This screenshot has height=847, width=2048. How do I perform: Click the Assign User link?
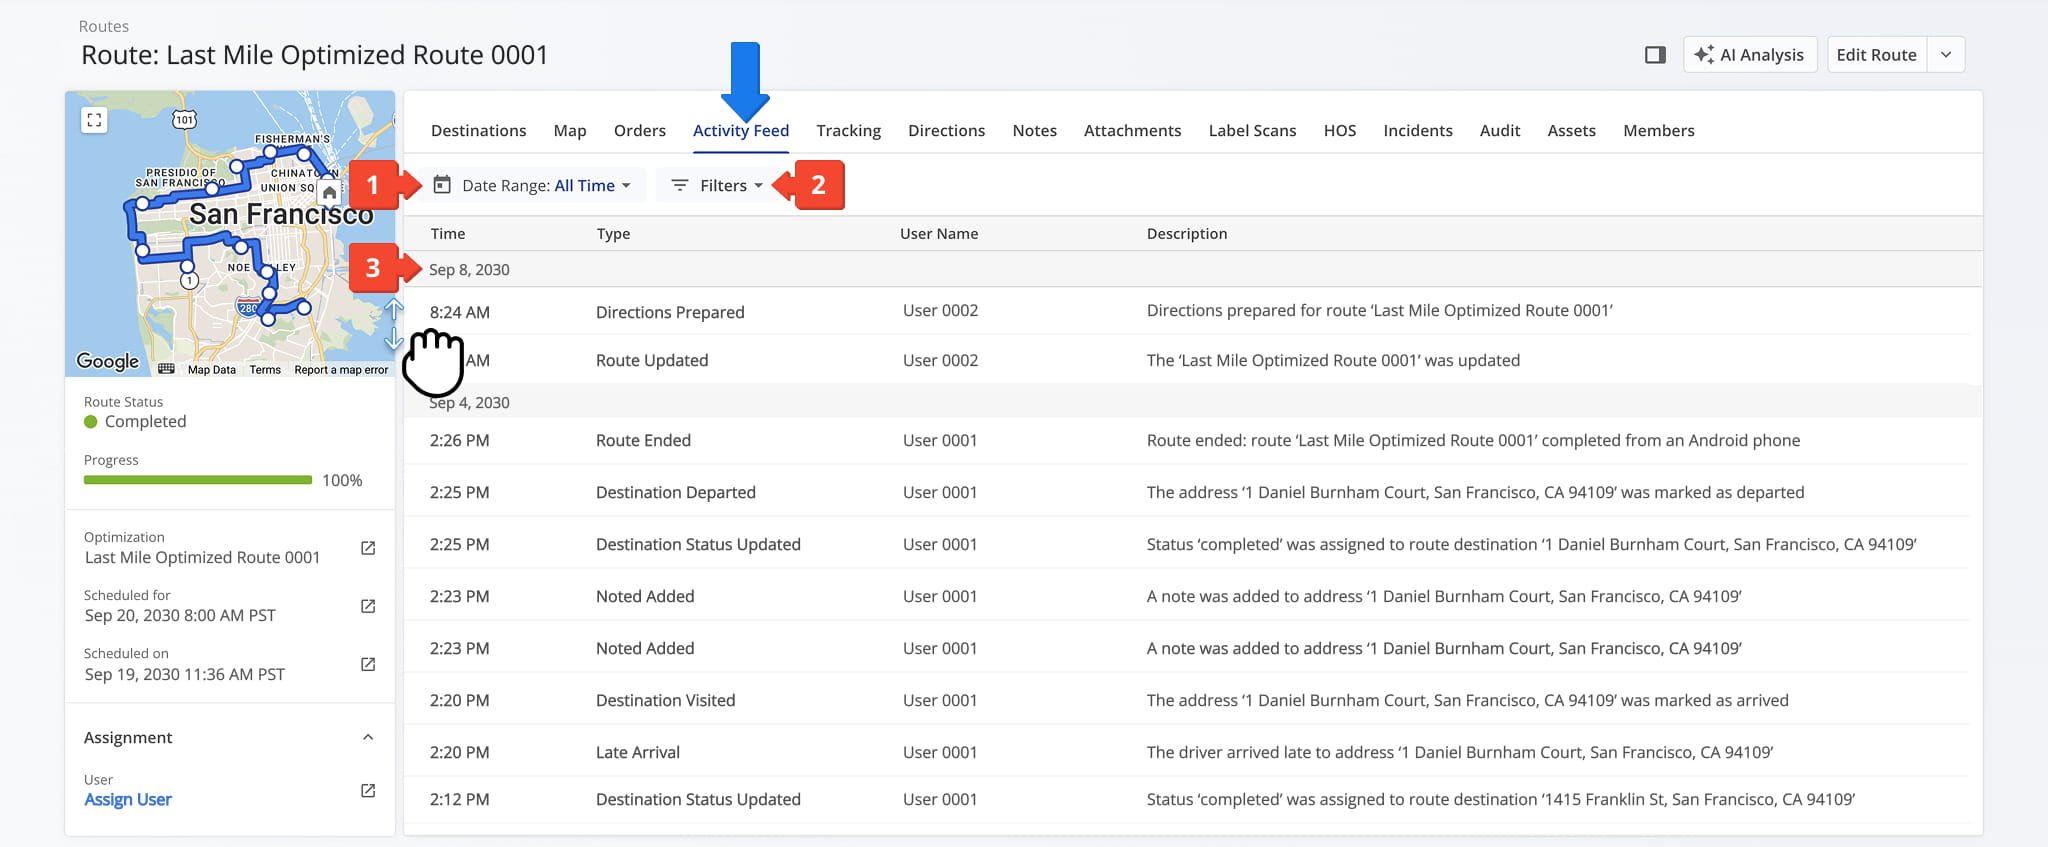128,799
